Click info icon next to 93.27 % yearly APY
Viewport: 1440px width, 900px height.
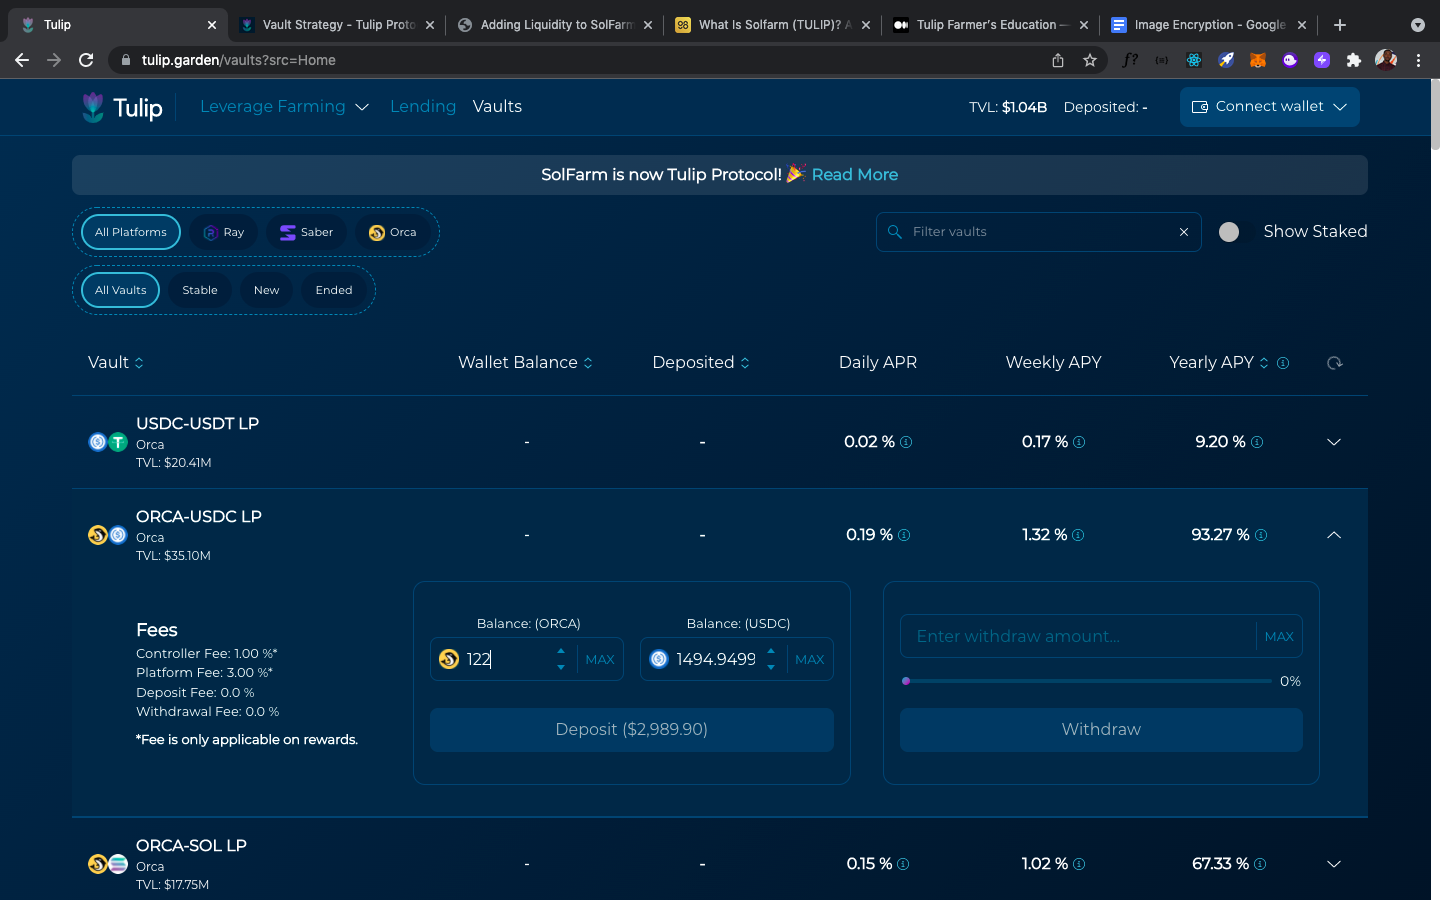tap(1261, 535)
